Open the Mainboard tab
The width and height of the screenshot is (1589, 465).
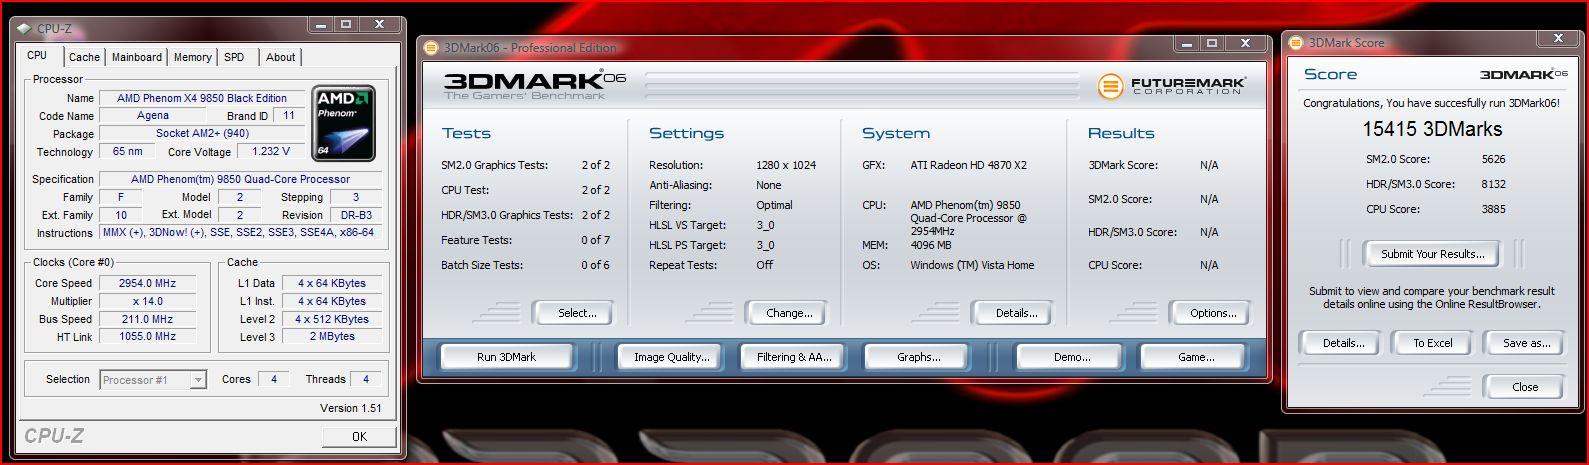(x=137, y=58)
